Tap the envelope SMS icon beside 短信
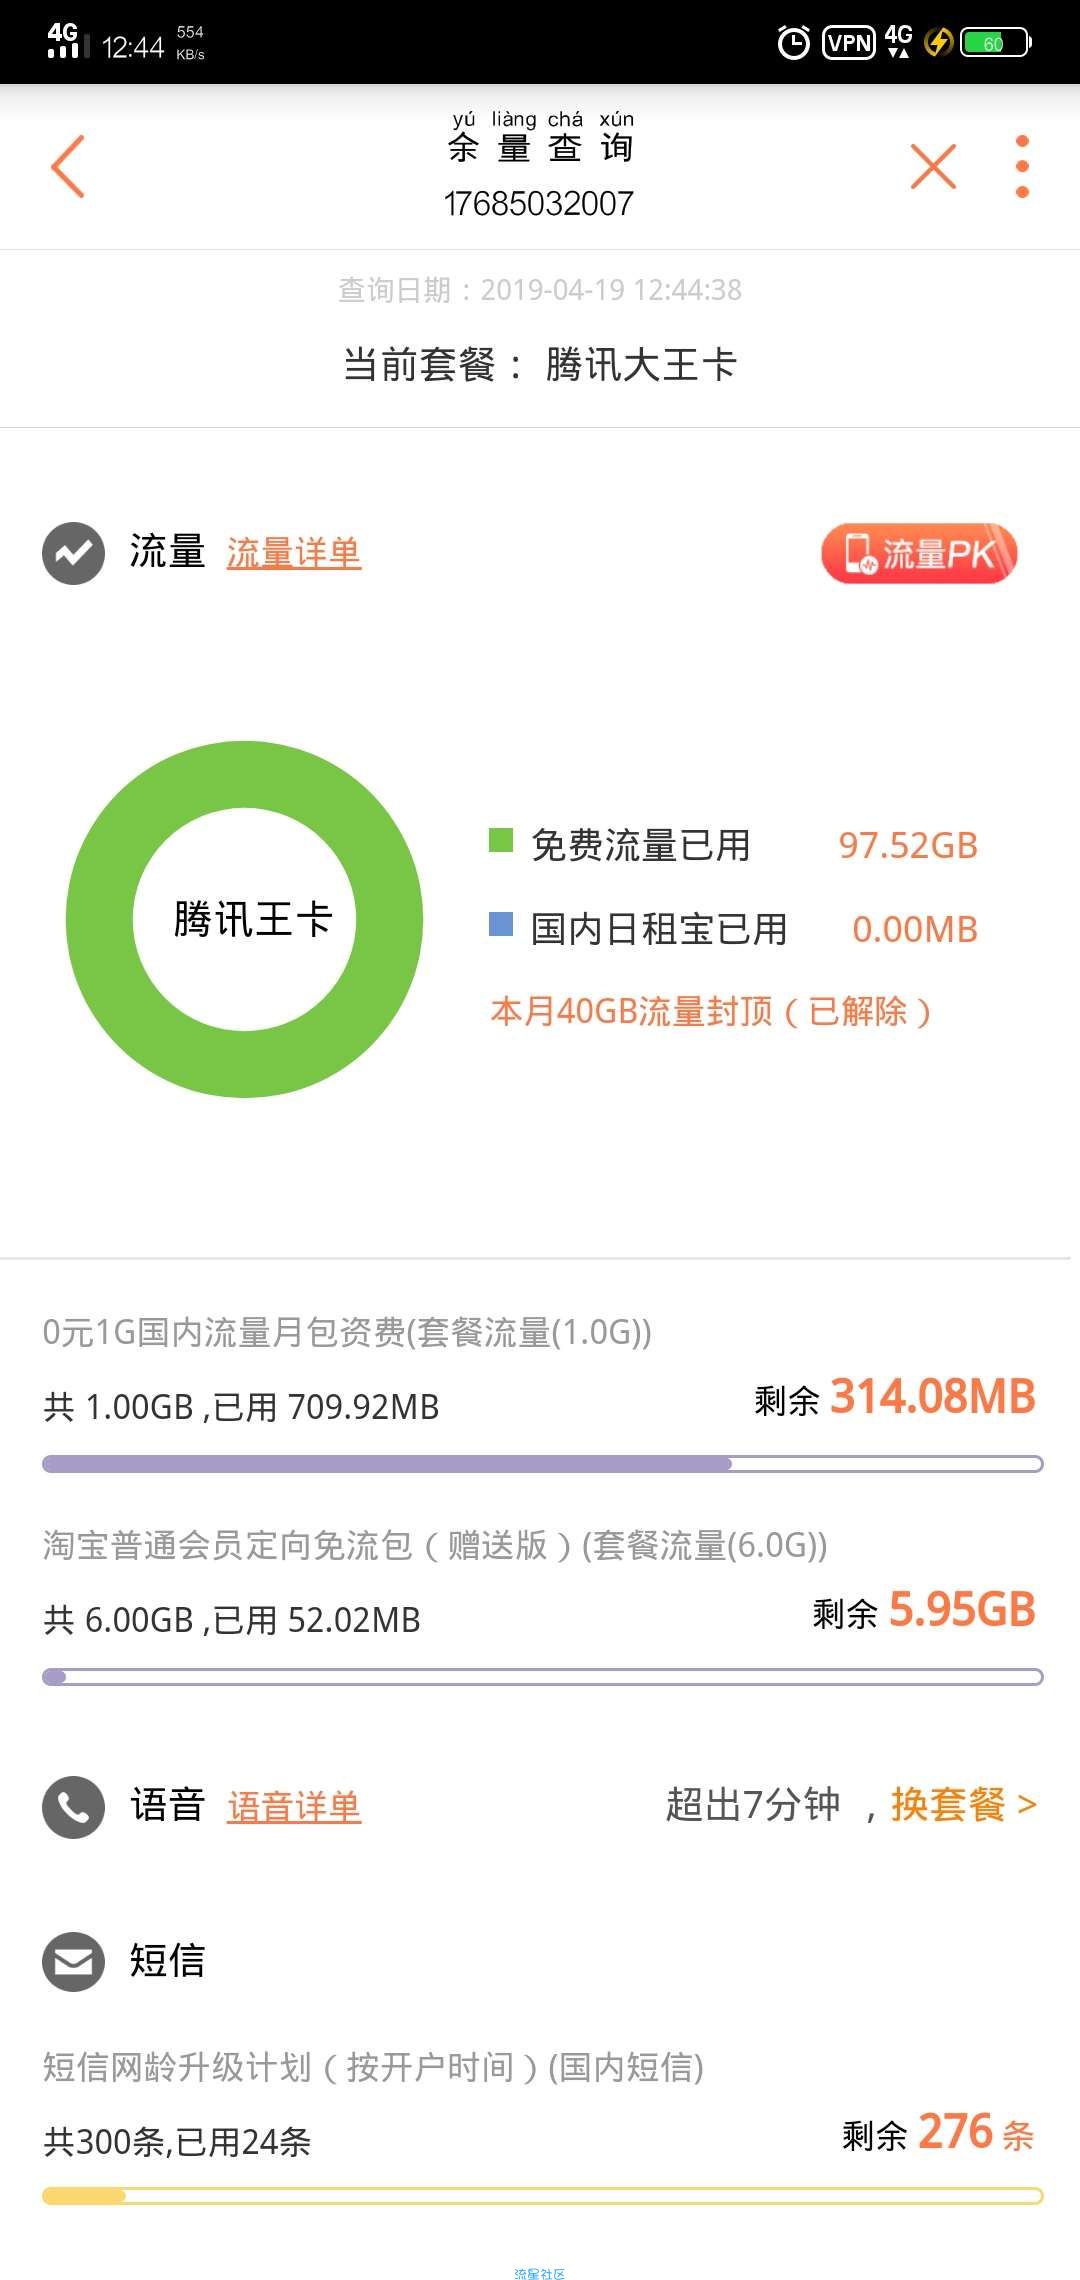Screen dimensions: 1080x2280 point(73,1961)
